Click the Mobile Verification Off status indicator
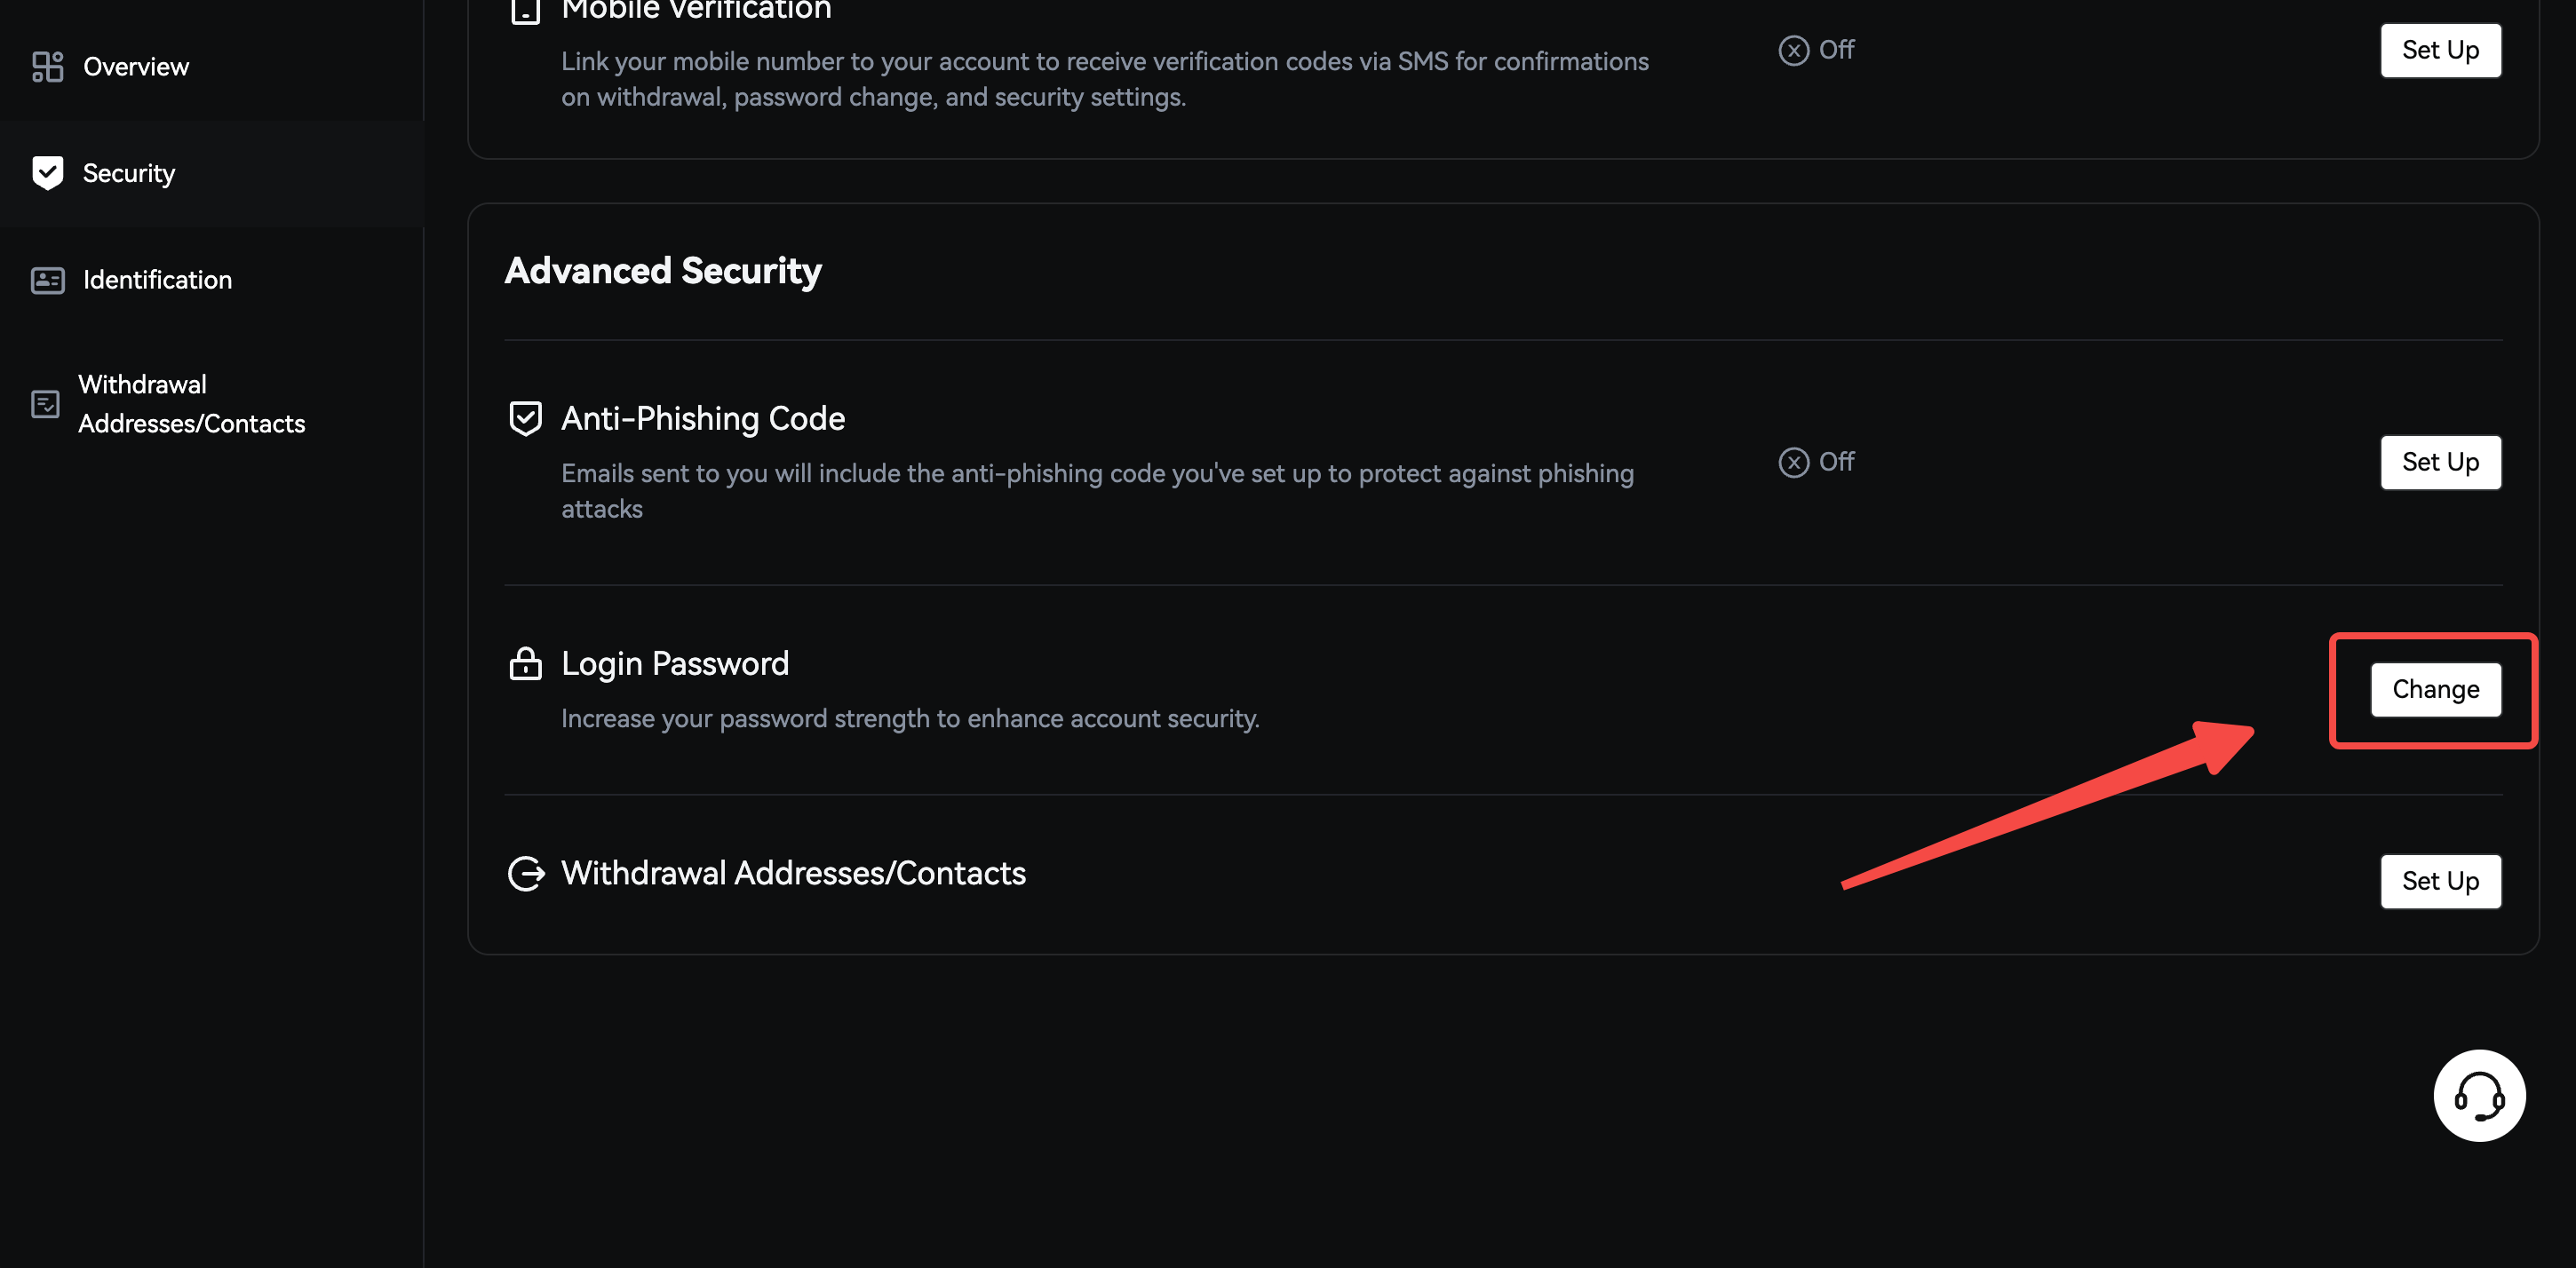 [x=1816, y=50]
